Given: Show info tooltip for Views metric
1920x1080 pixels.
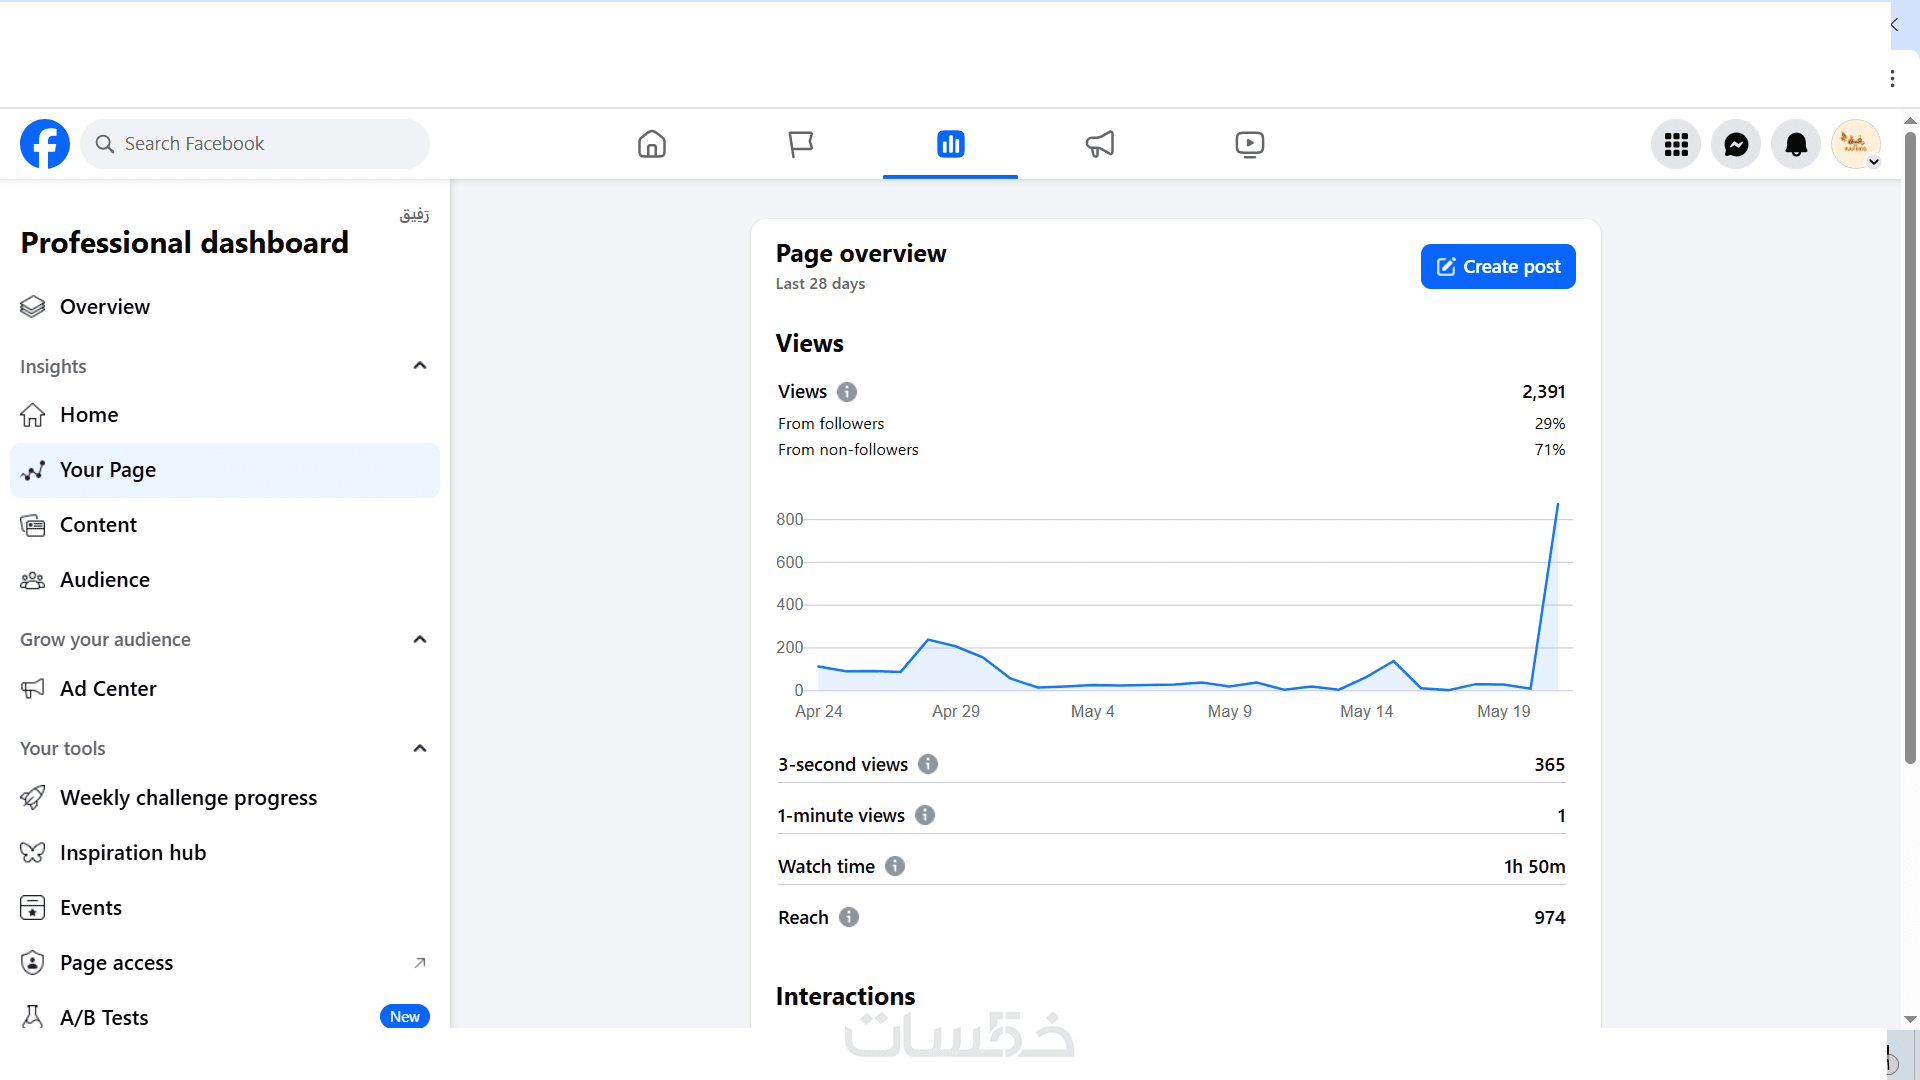Looking at the screenshot, I should tap(847, 392).
